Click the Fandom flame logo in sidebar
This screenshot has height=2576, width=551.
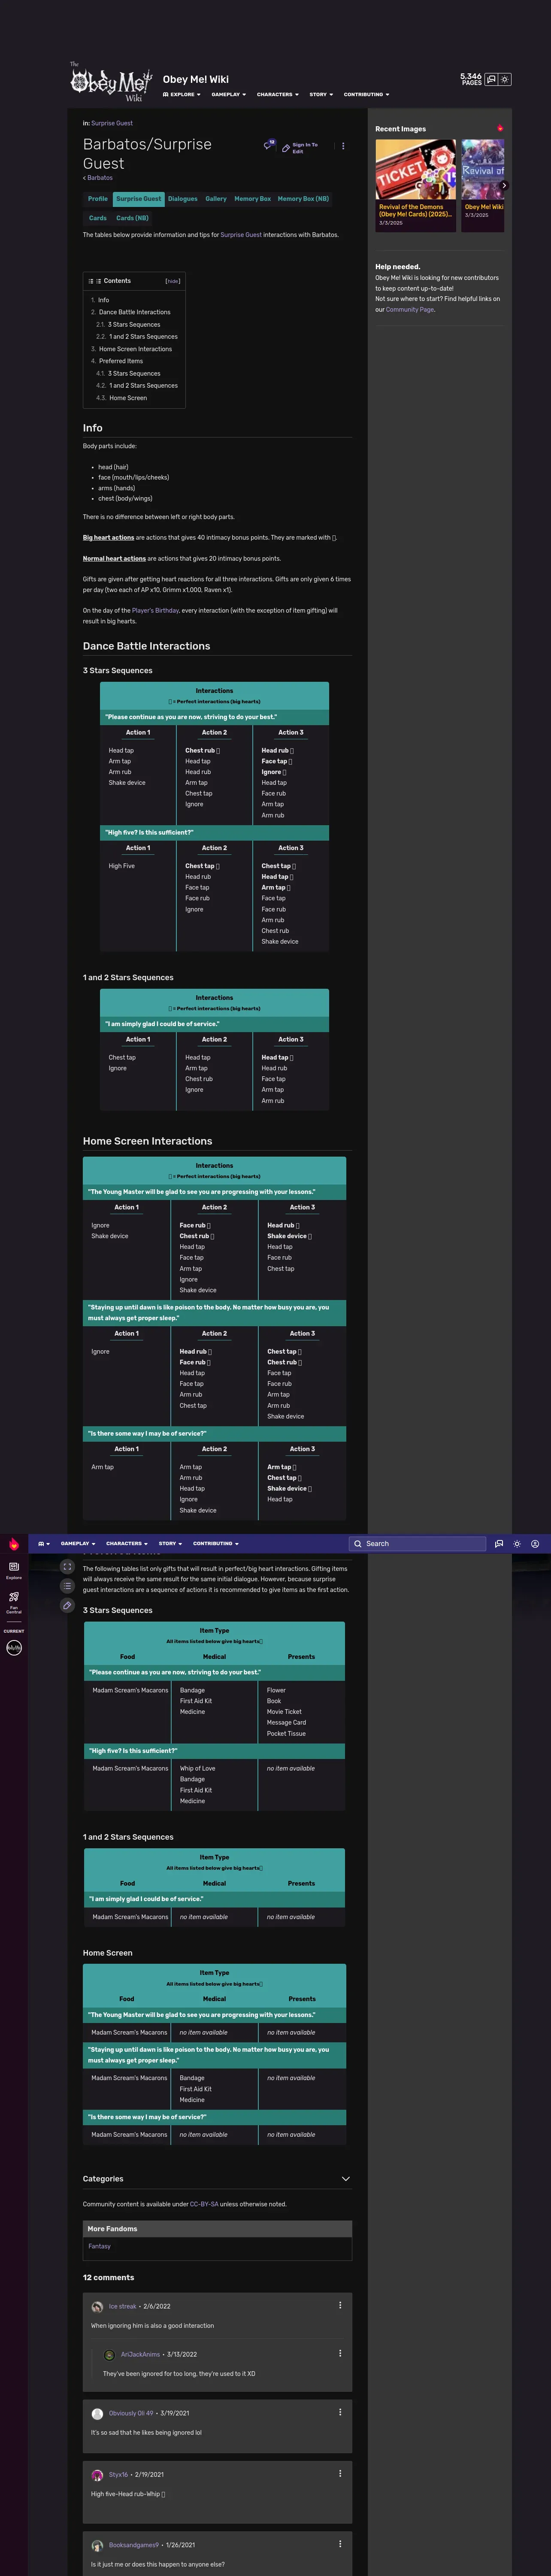coord(14,1544)
